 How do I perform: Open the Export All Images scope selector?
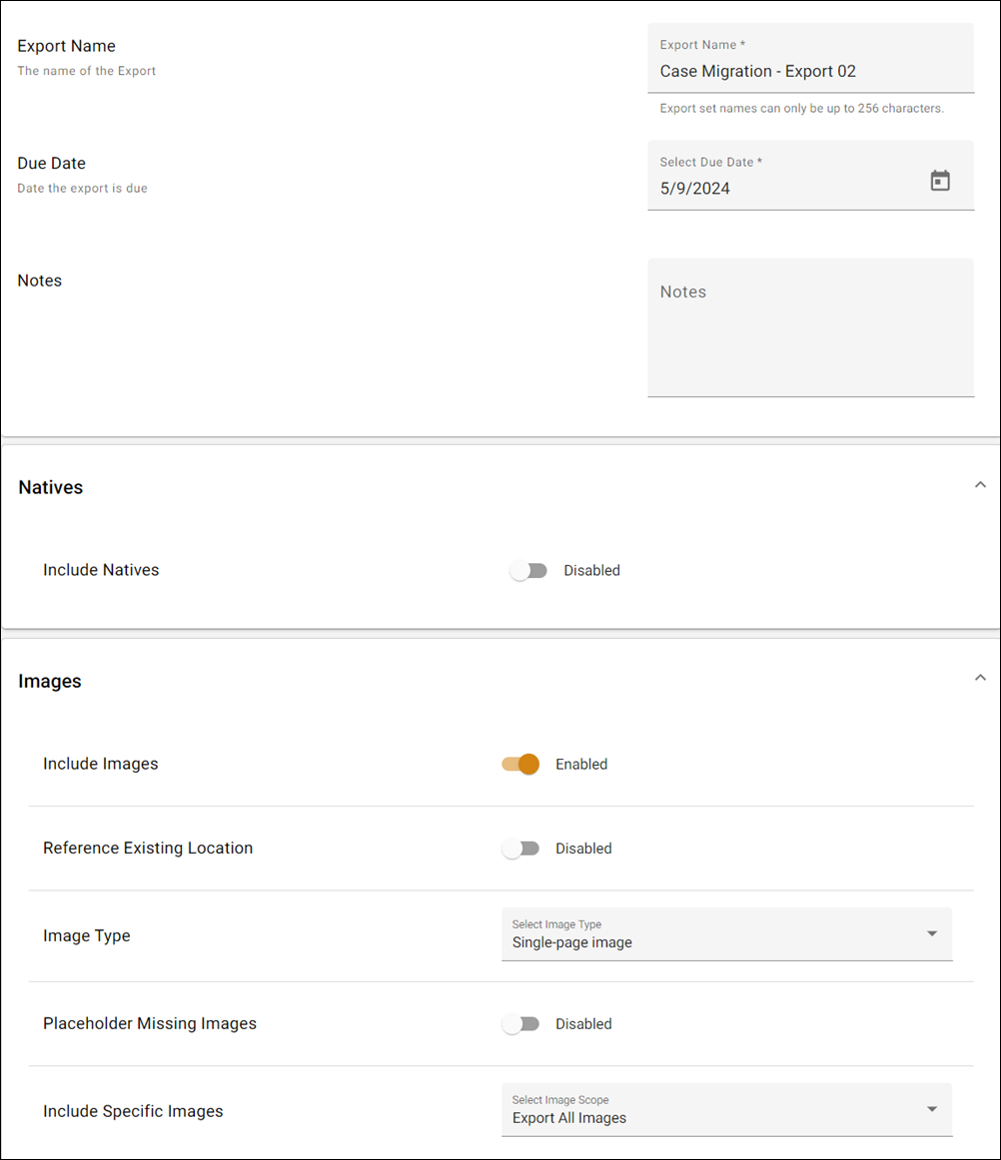point(727,1110)
